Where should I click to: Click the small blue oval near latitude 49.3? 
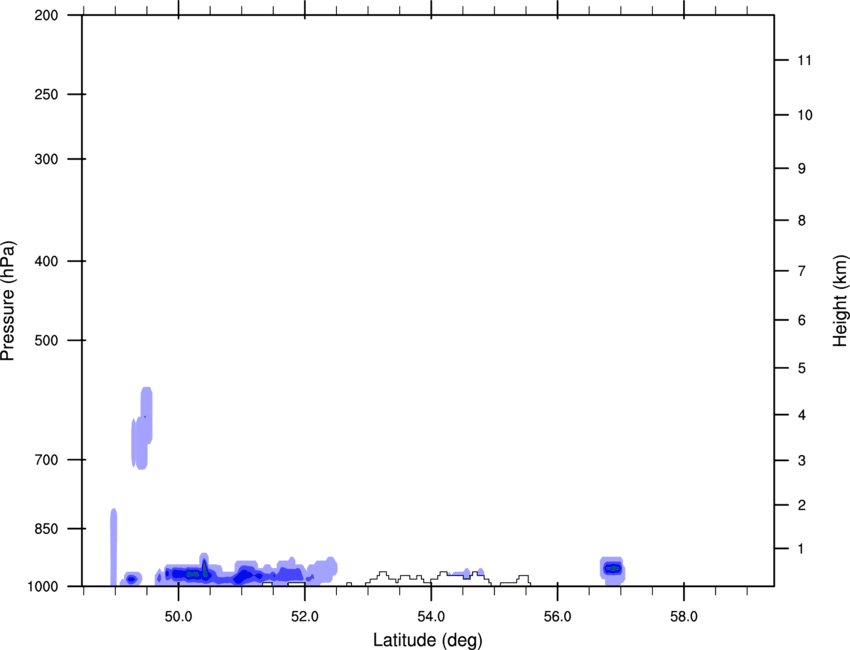131,579
